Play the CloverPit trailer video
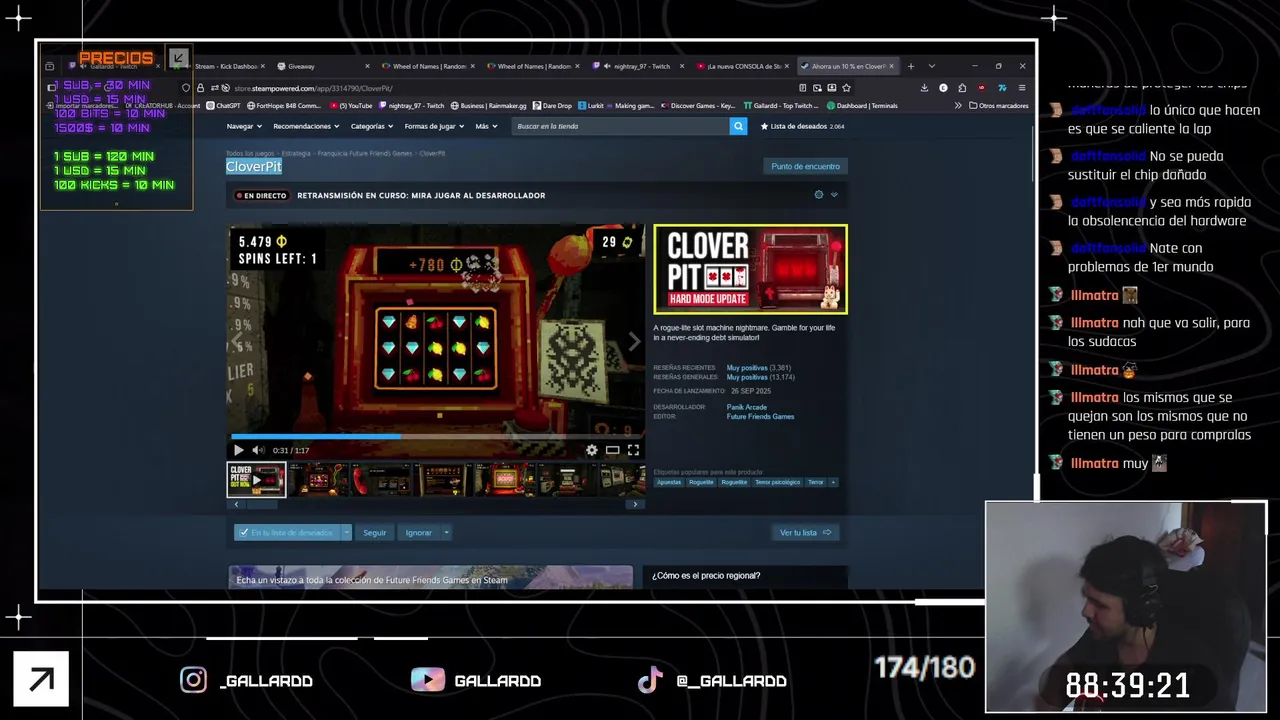Screen dimensions: 1280x720 238,450
